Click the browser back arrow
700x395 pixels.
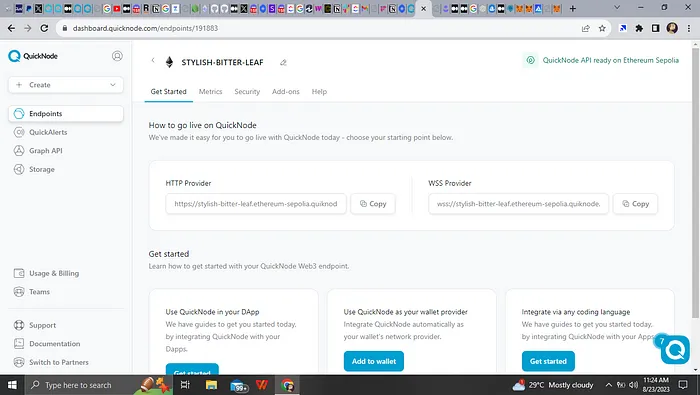pos(11,28)
